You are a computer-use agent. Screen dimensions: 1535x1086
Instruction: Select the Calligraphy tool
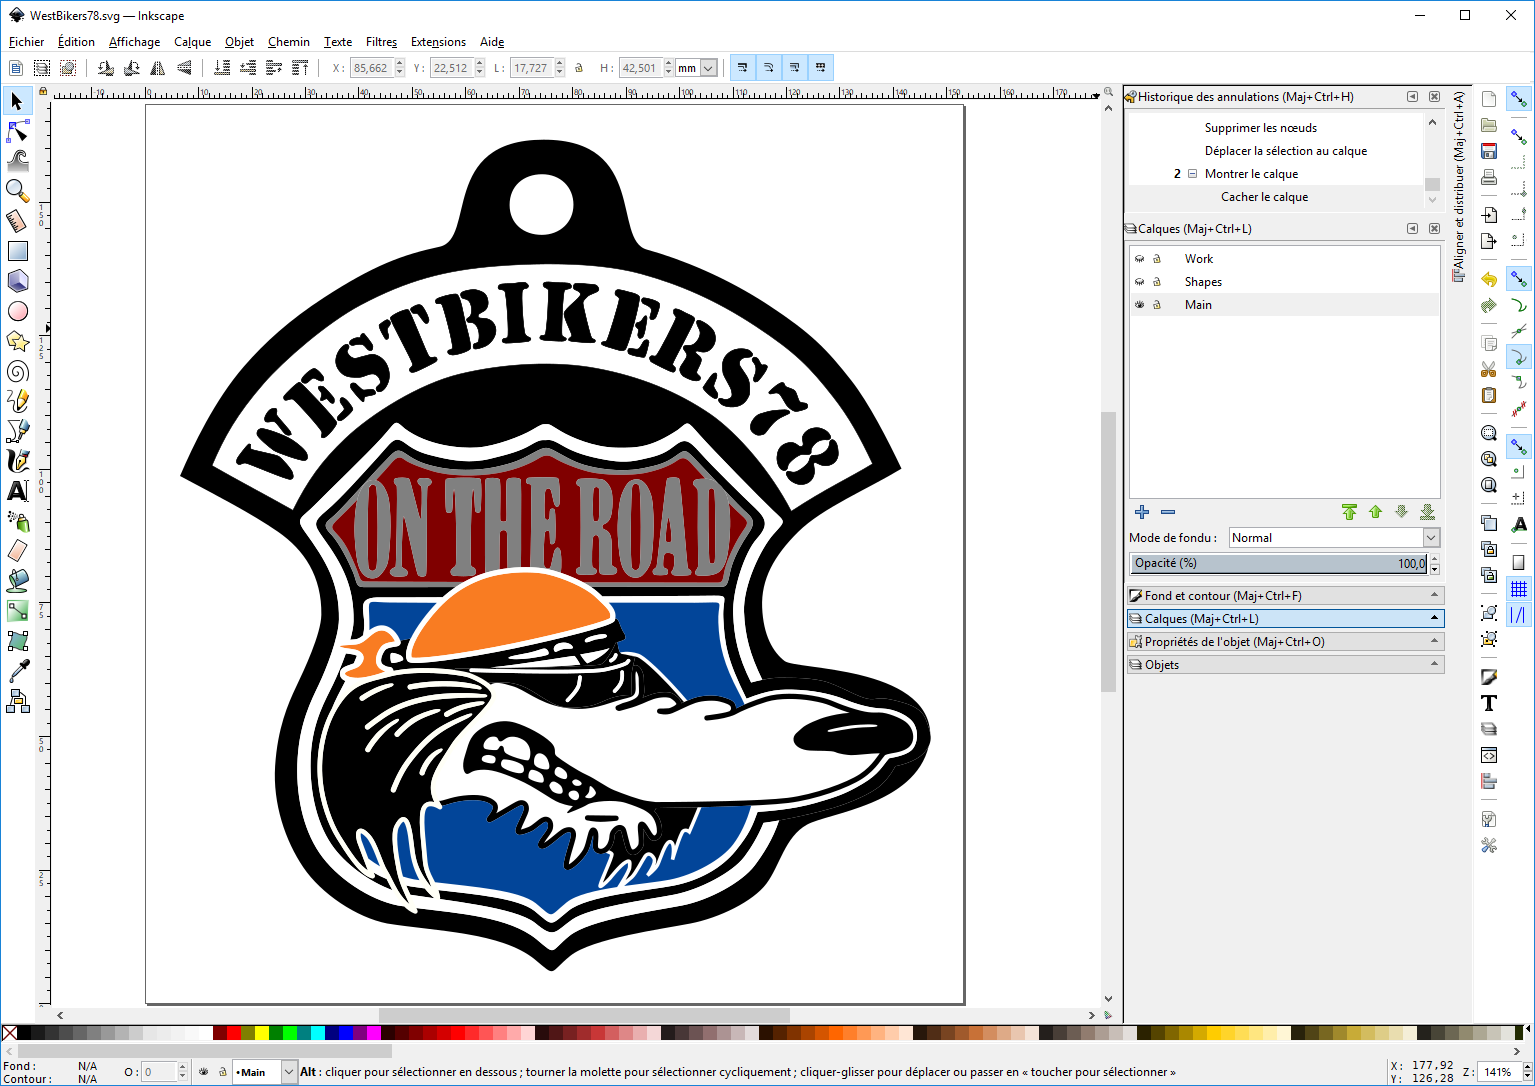[17, 461]
